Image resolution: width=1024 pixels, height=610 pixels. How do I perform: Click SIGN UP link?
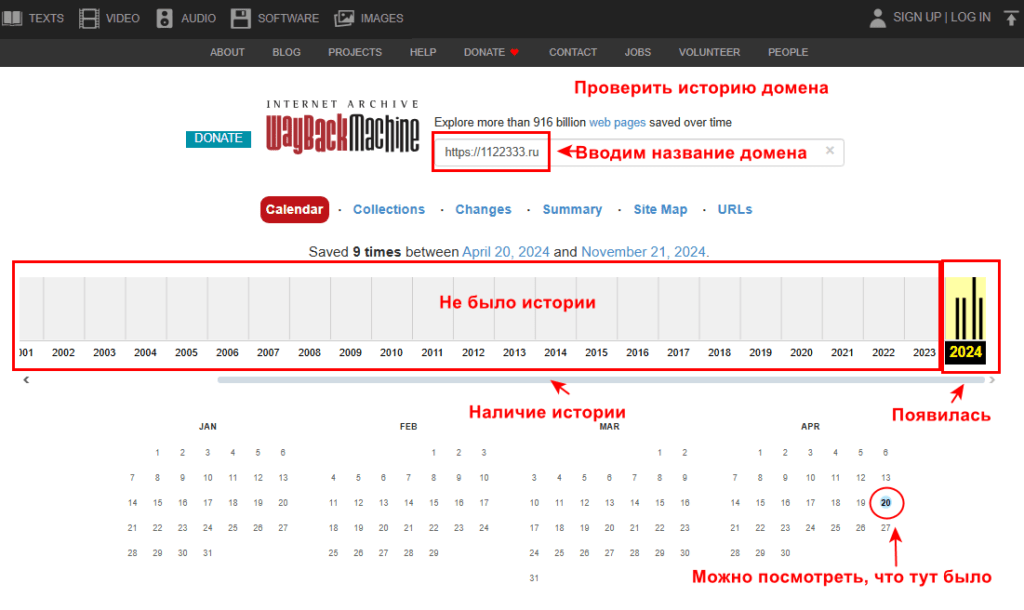917,18
